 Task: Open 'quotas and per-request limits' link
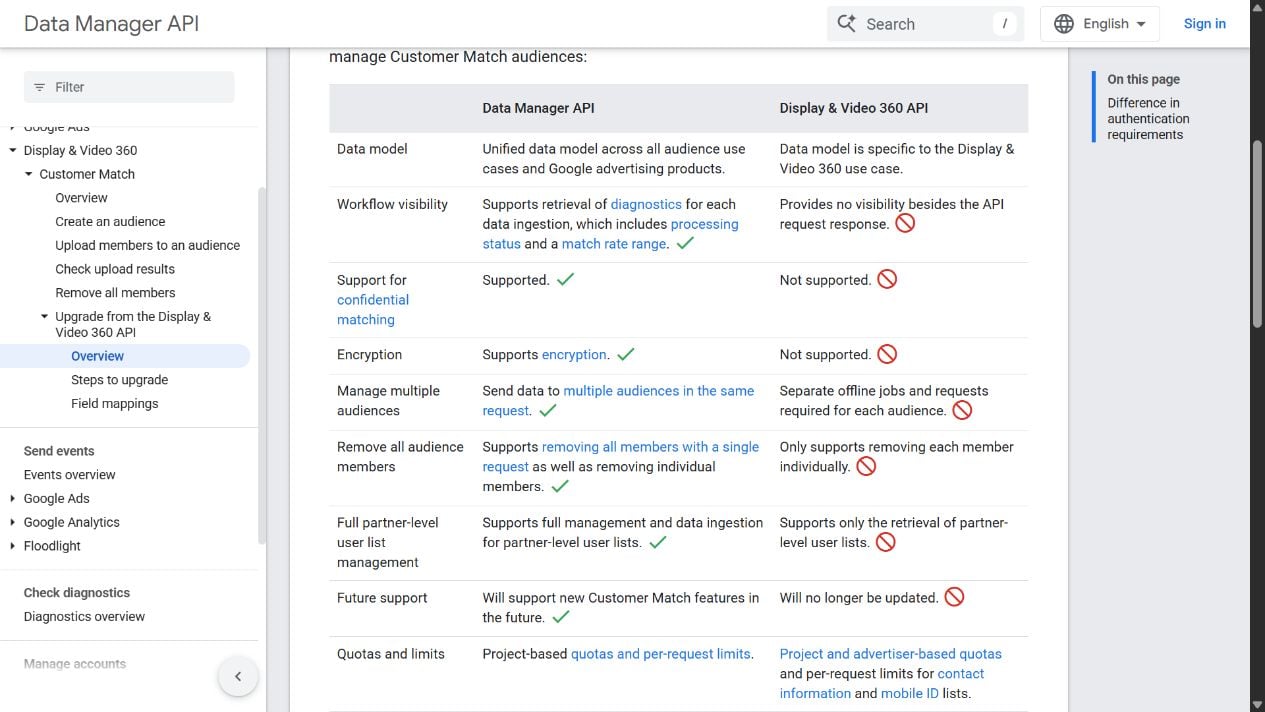coord(660,654)
